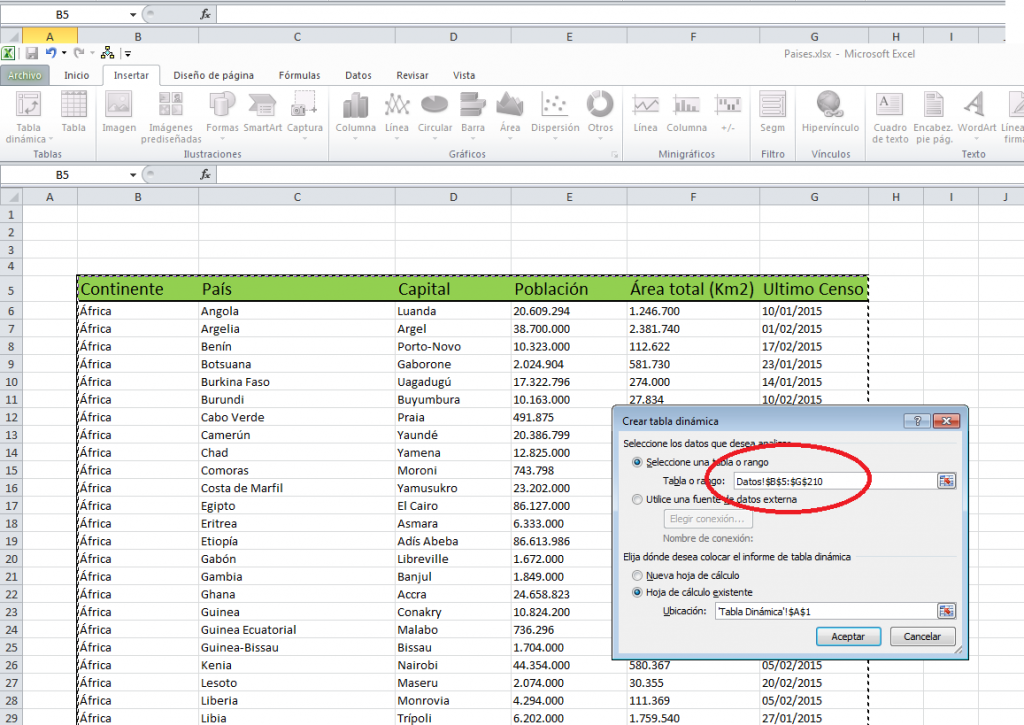
Task: Select the cell containing Porto-Novo
Action: click(453, 347)
